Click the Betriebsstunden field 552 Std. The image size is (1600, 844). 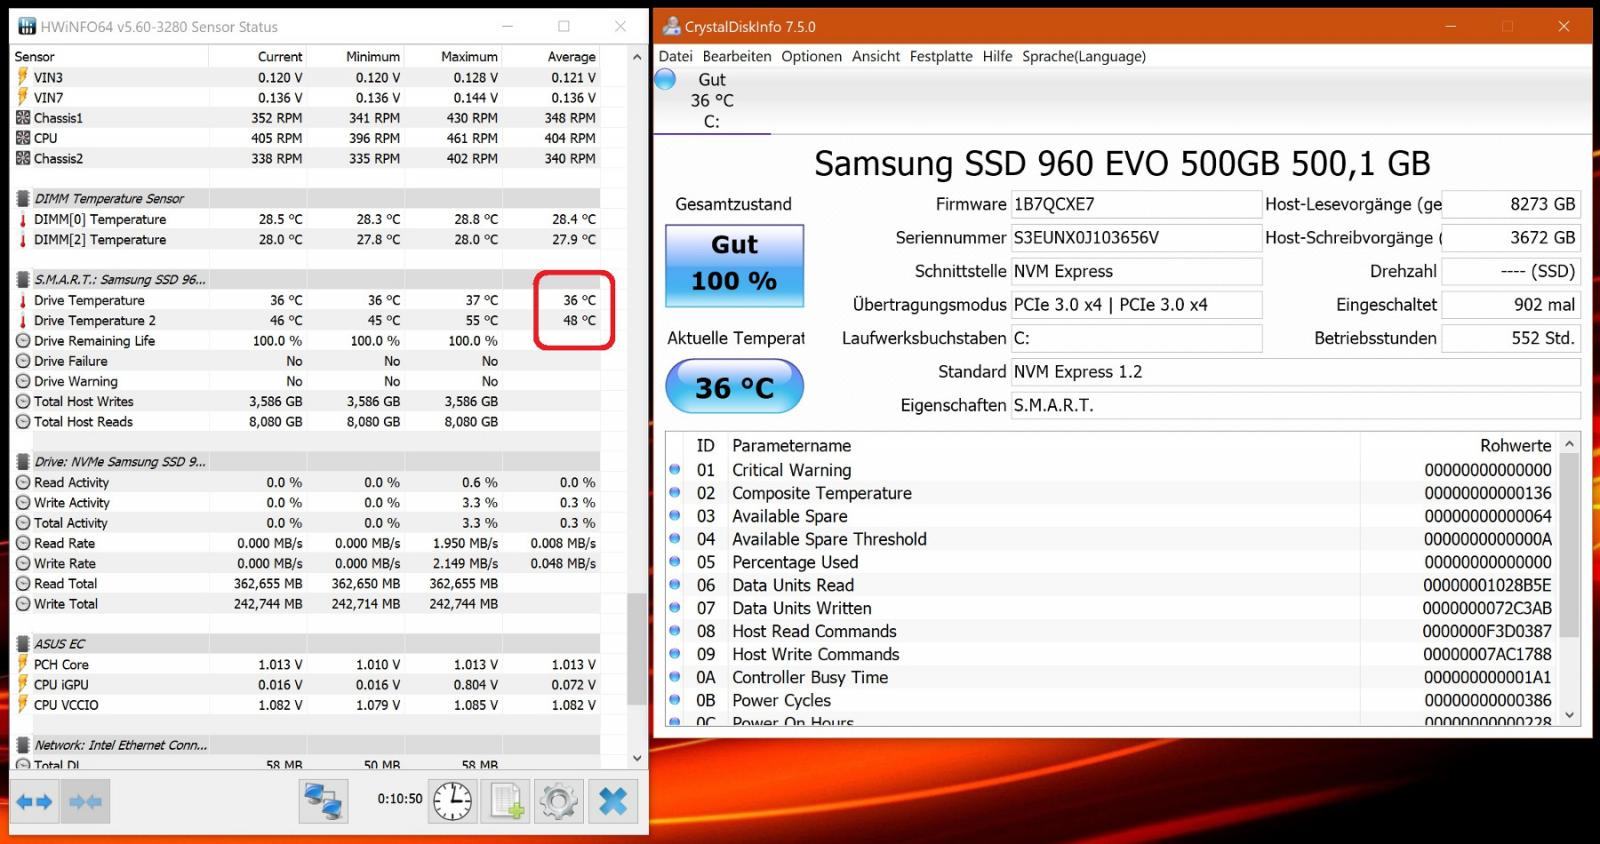(x=1511, y=338)
